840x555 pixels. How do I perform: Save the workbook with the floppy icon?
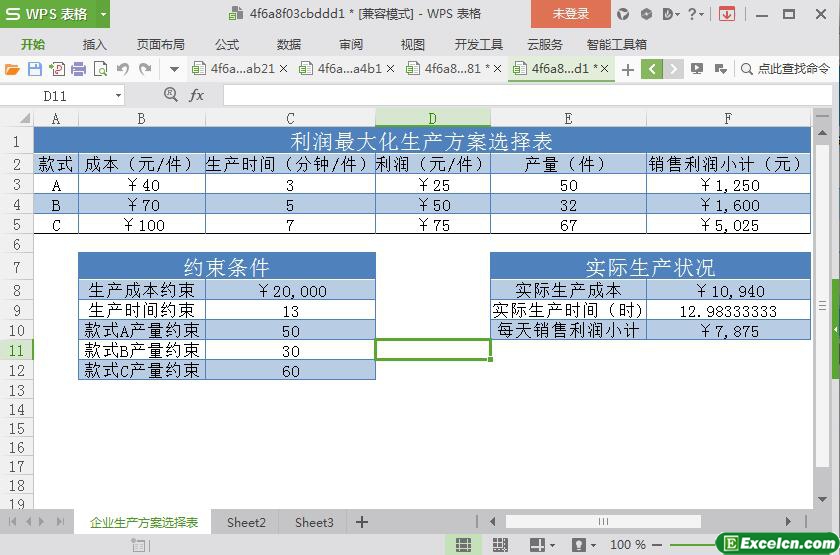tap(35, 69)
